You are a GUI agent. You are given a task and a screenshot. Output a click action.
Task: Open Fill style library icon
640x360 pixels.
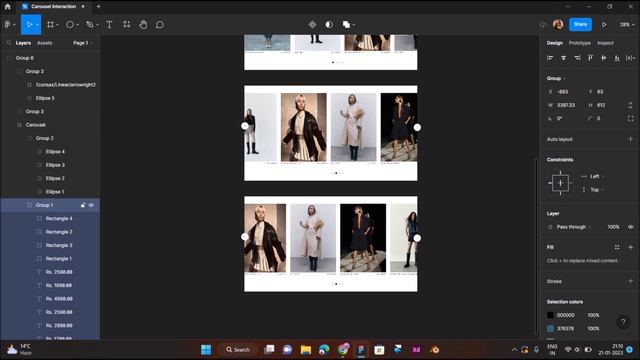(617, 247)
